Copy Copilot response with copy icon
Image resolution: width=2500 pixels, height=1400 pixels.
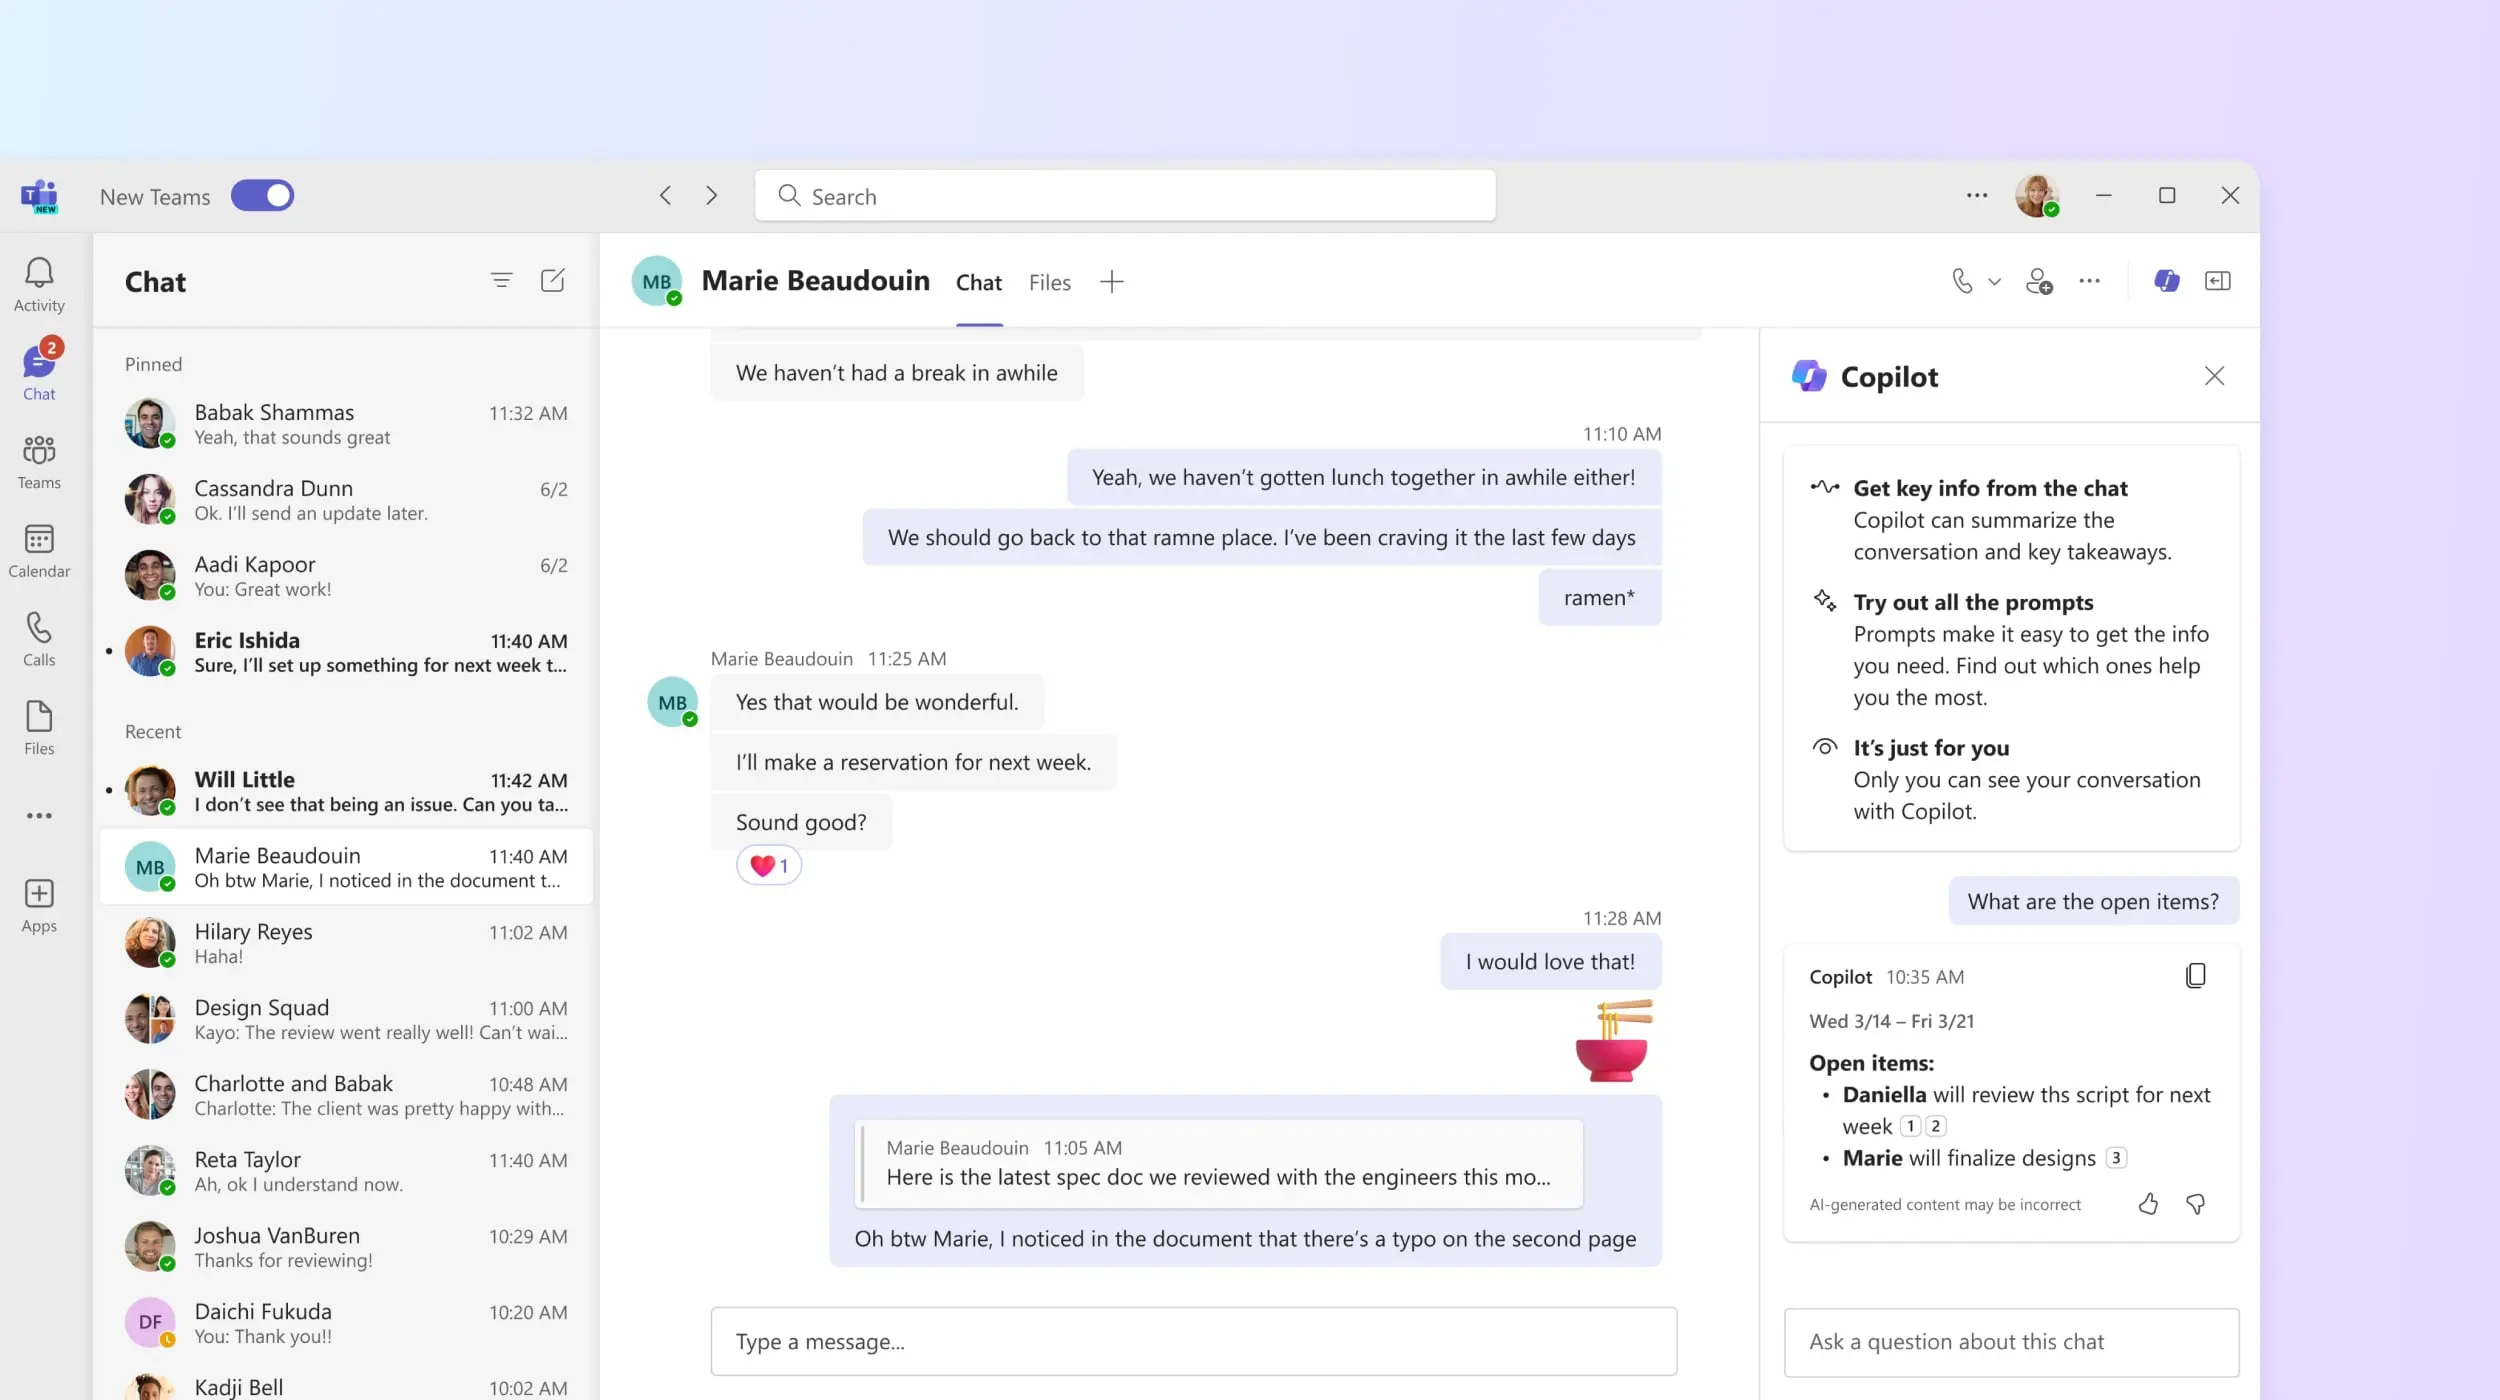2195,975
